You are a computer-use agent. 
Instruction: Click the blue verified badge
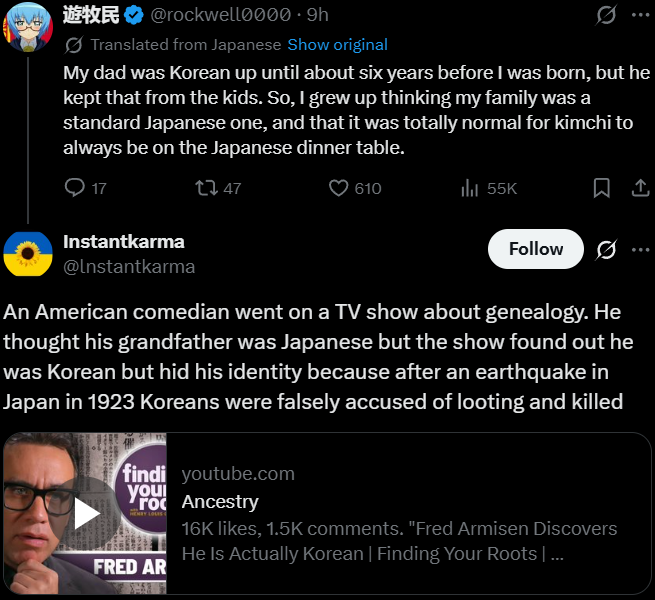[135, 15]
